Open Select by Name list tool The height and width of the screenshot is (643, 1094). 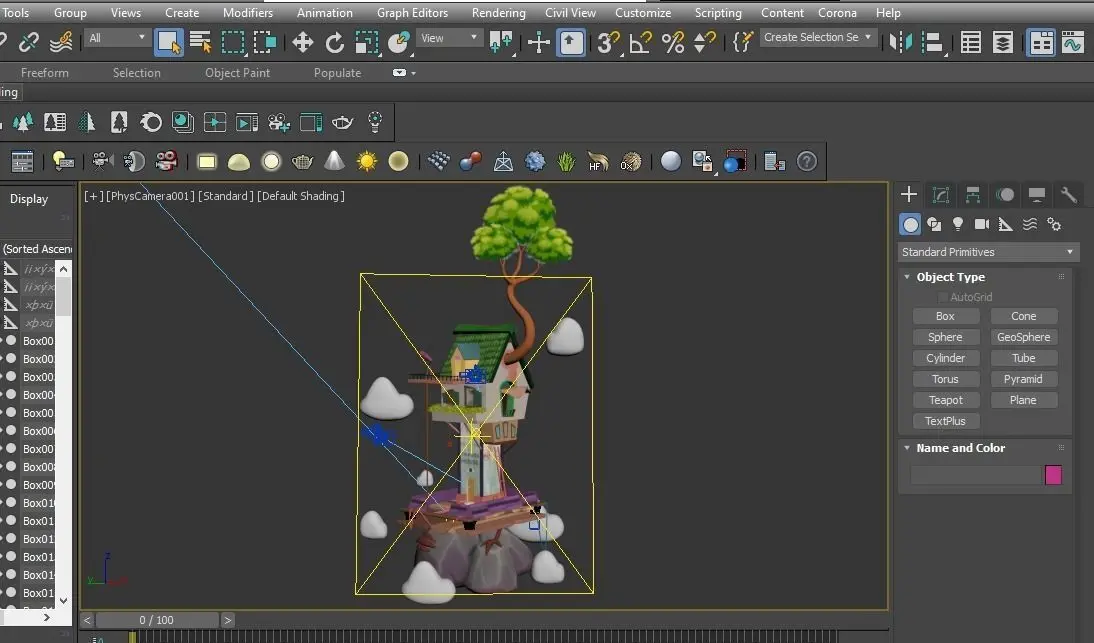[x=201, y=43]
